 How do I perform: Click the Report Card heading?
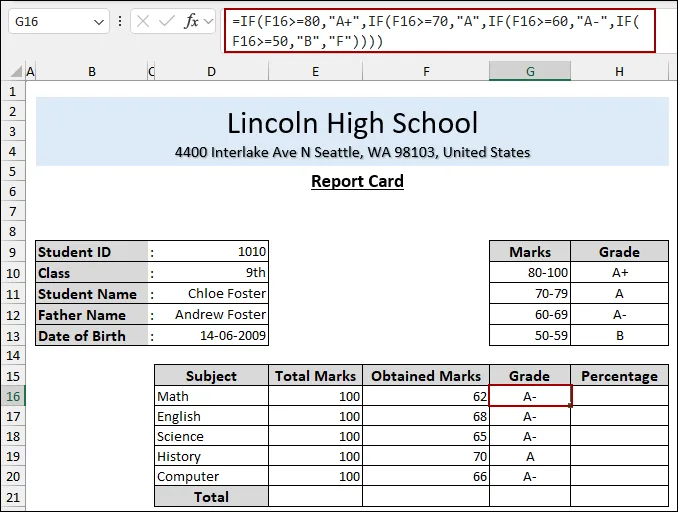357,181
